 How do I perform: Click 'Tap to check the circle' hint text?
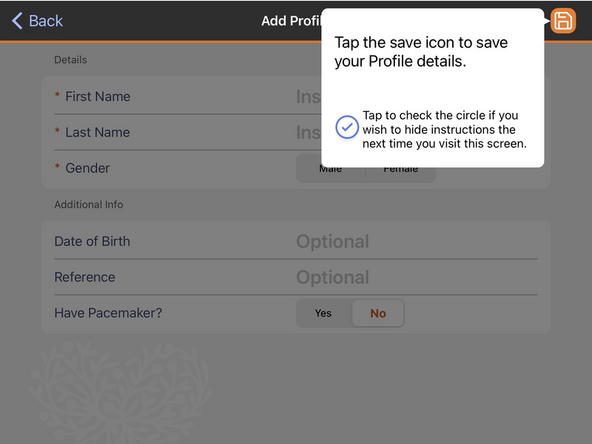(444, 130)
